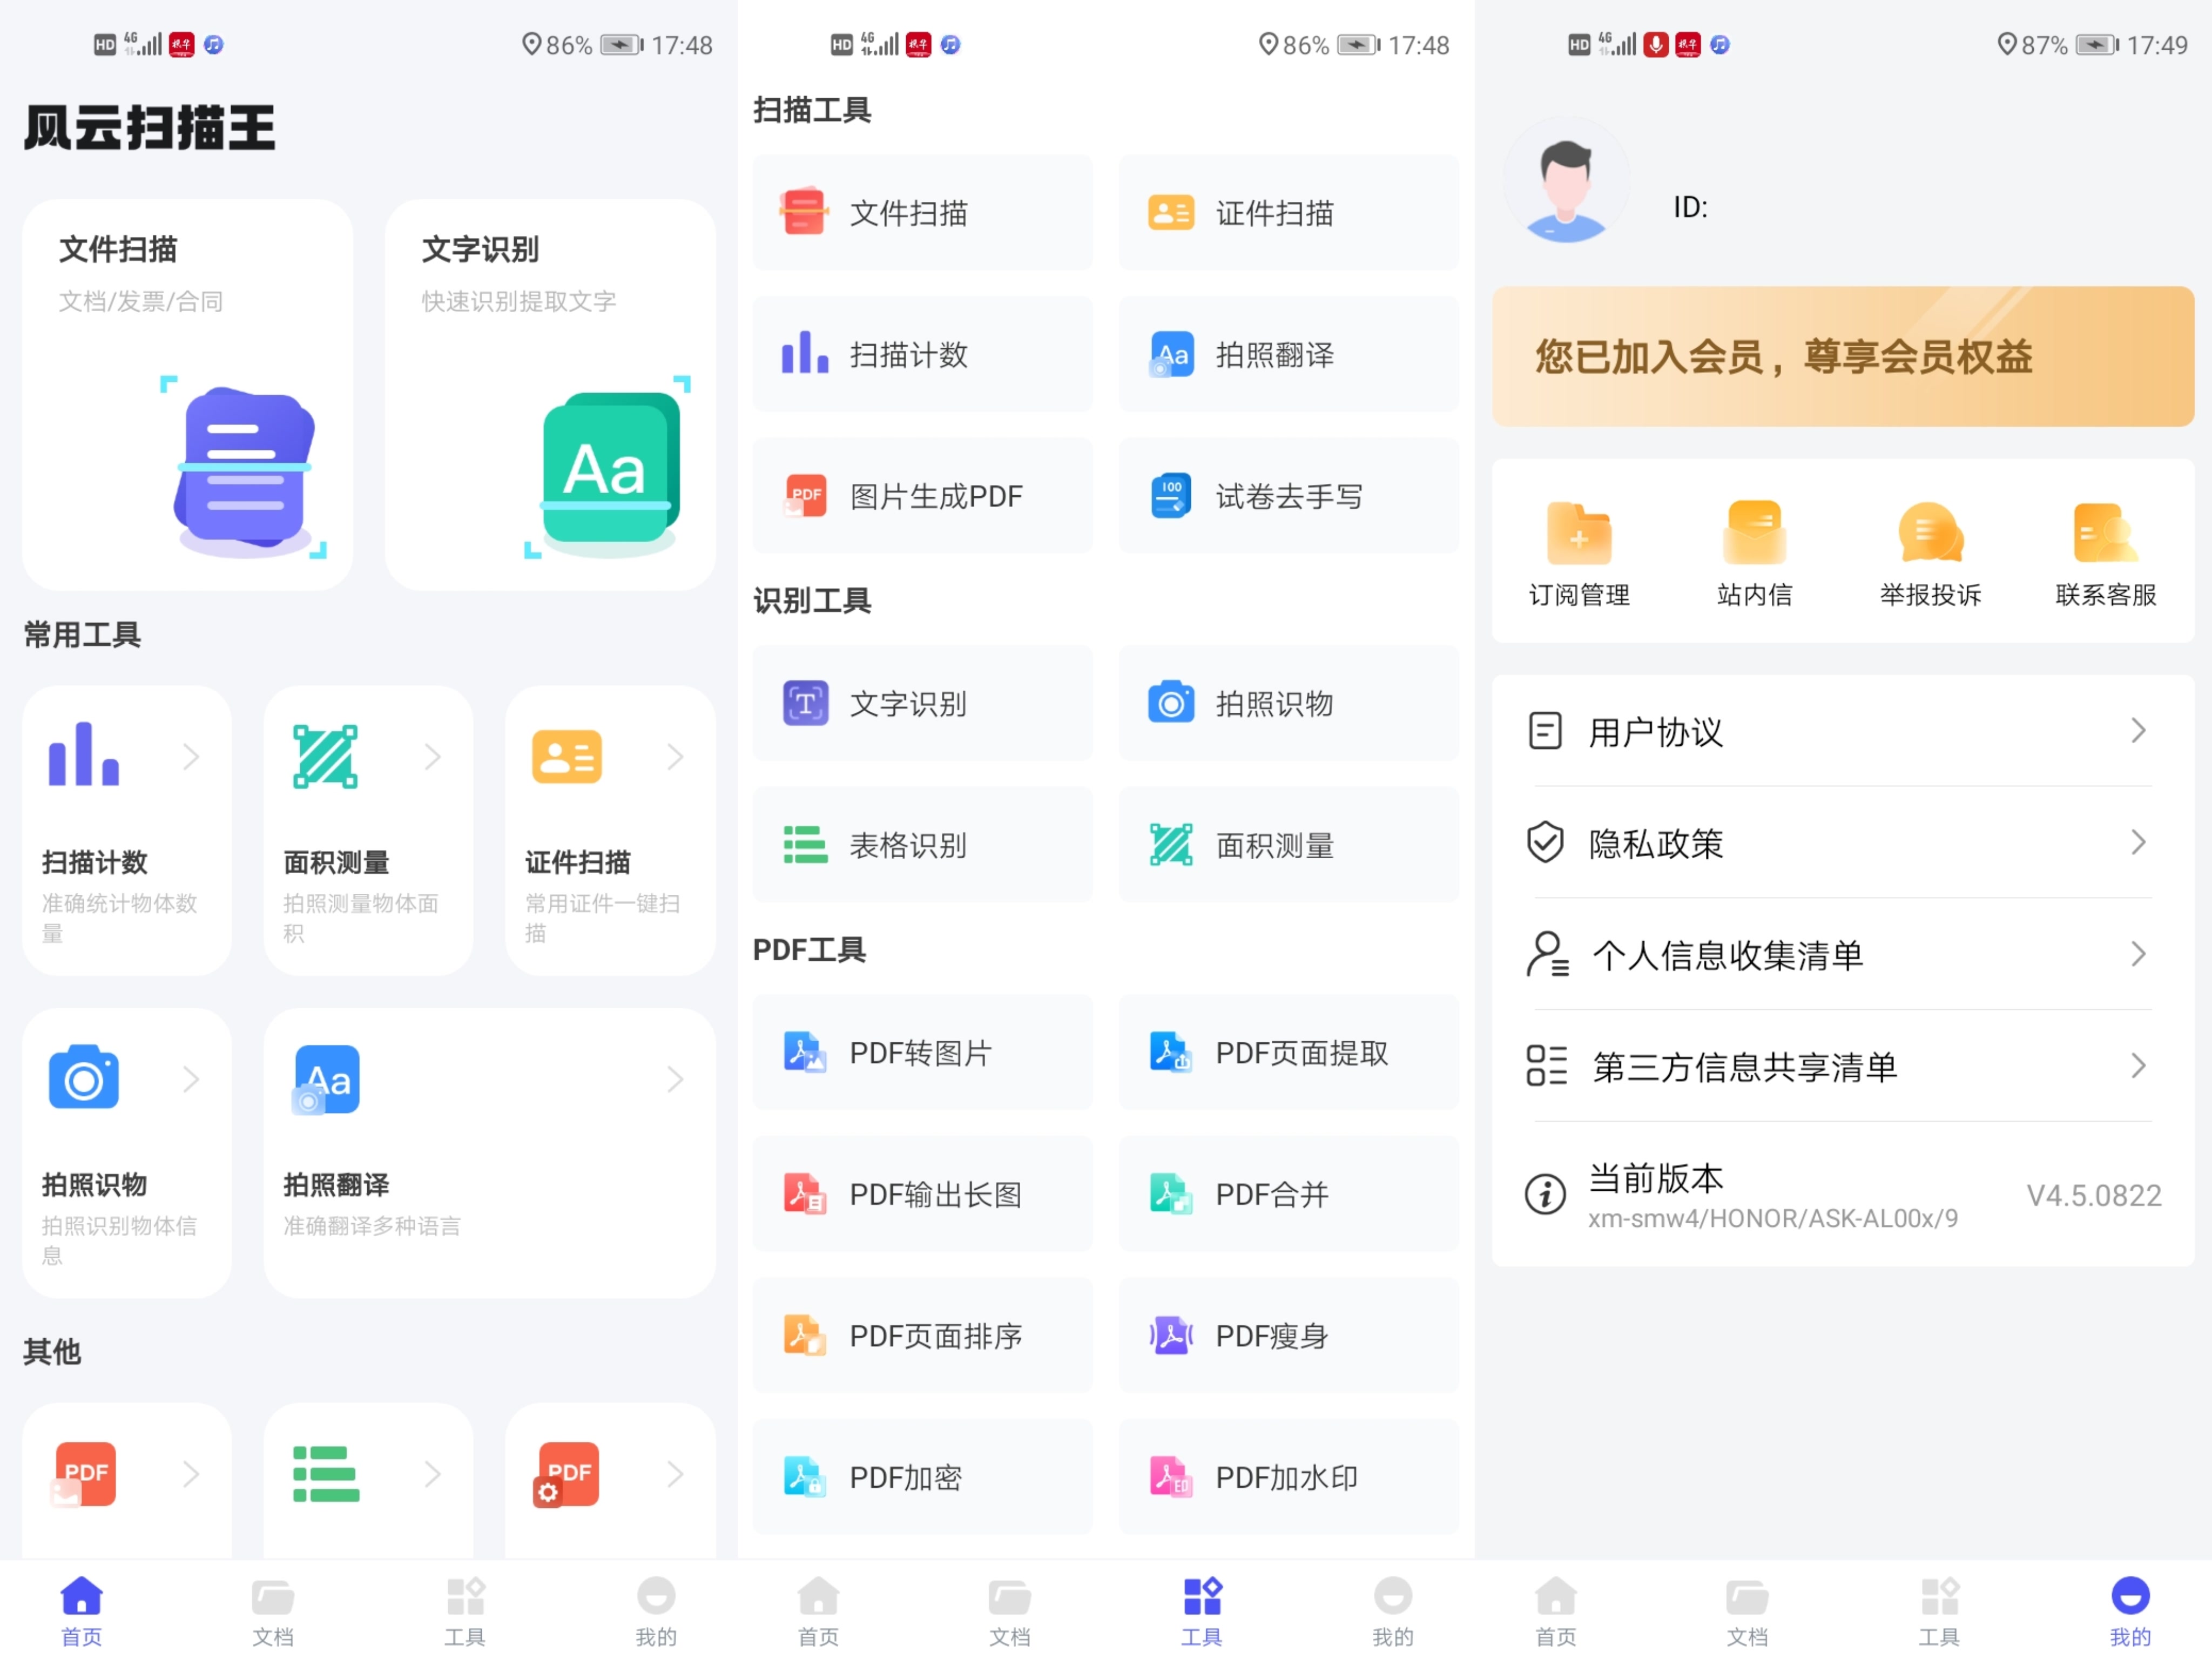The width and height of the screenshot is (2212, 1659).
Task: Open 举报投诉 chat icon
Action: click(x=1930, y=533)
